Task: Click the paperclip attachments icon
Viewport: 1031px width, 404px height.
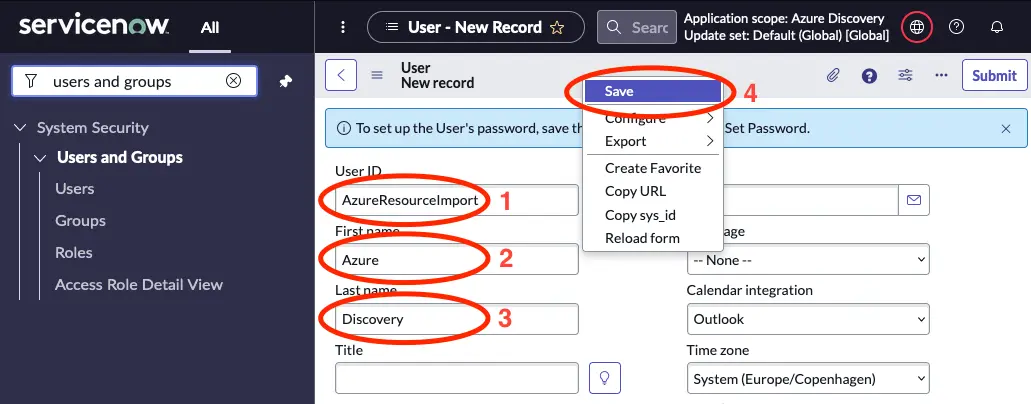Action: coord(833,75)
